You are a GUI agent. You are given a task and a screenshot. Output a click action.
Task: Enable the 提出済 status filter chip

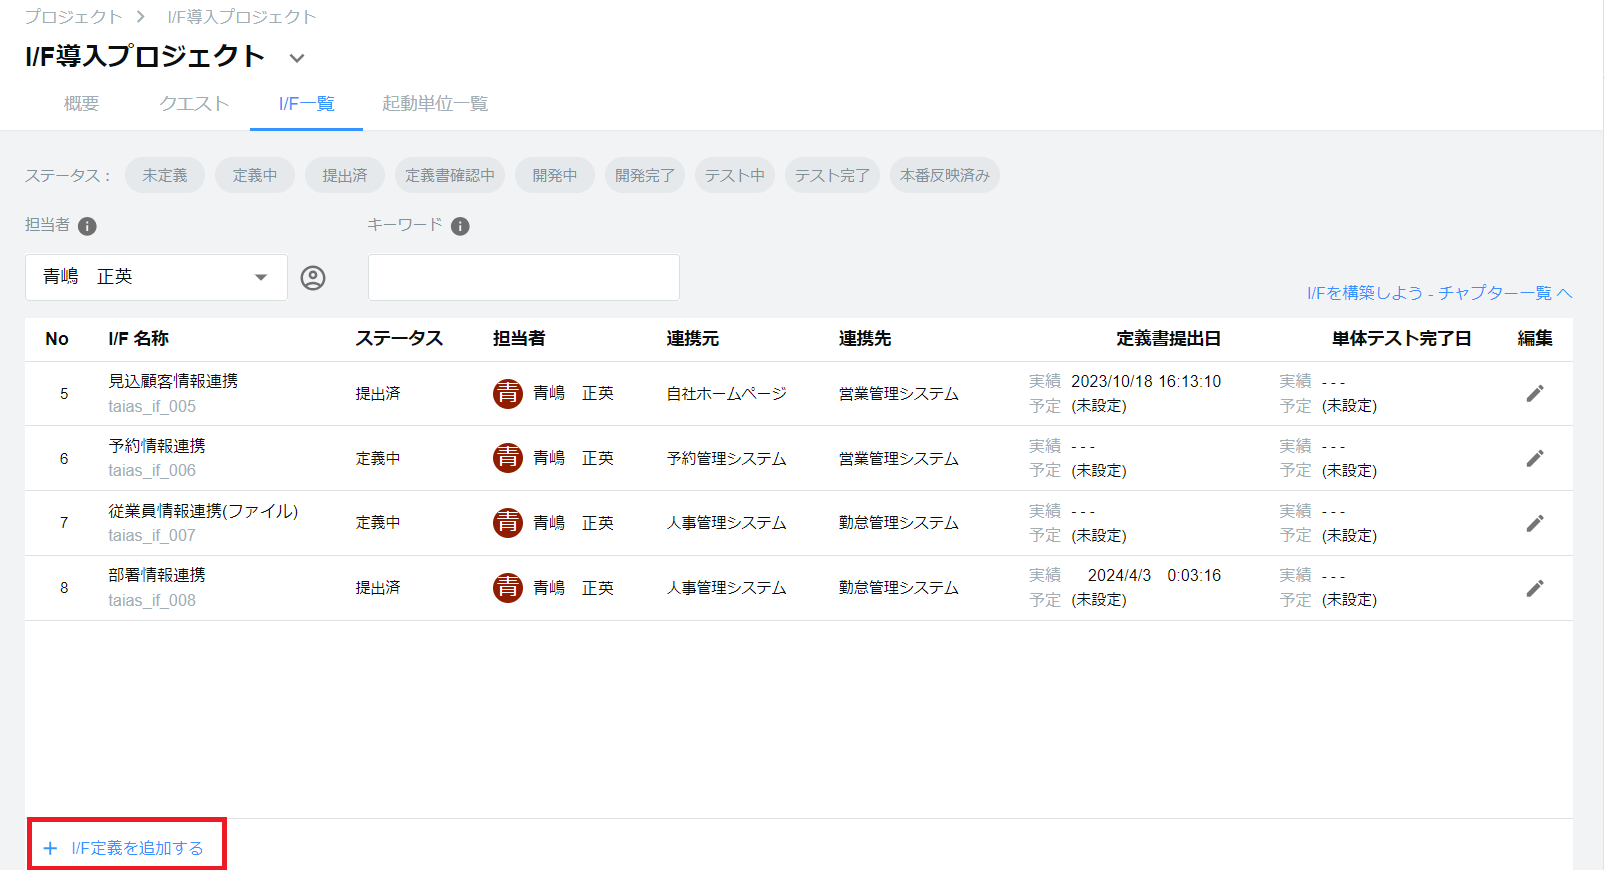(x=345, y=175)
